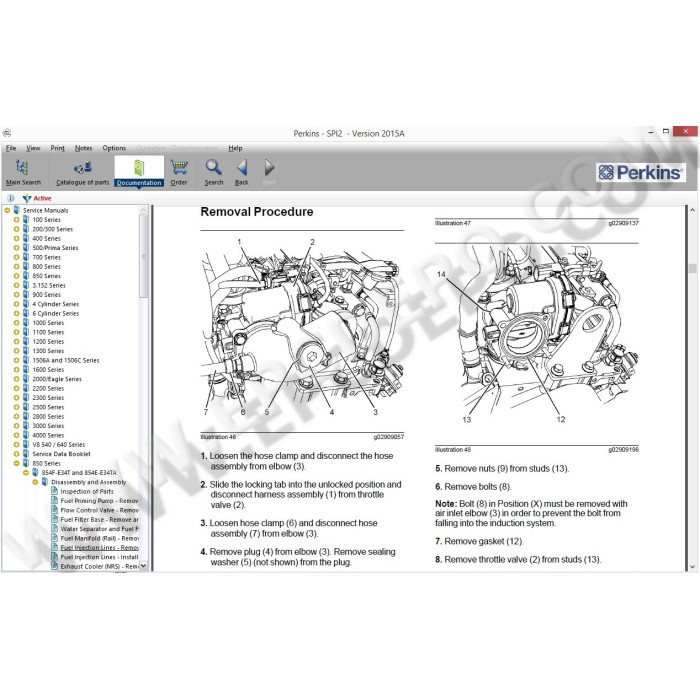Click the Fuel Priming Pump document icon
The image size is (700, 700).
click(x=54, y=500)
